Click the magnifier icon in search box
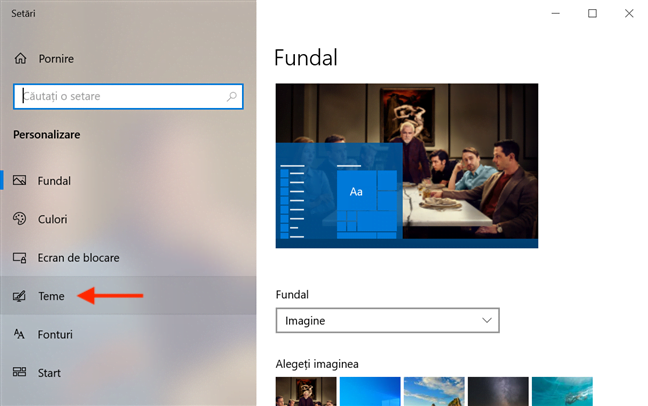Image resolution: width=648 pixels, height=406 pixels. click(232, 97)
